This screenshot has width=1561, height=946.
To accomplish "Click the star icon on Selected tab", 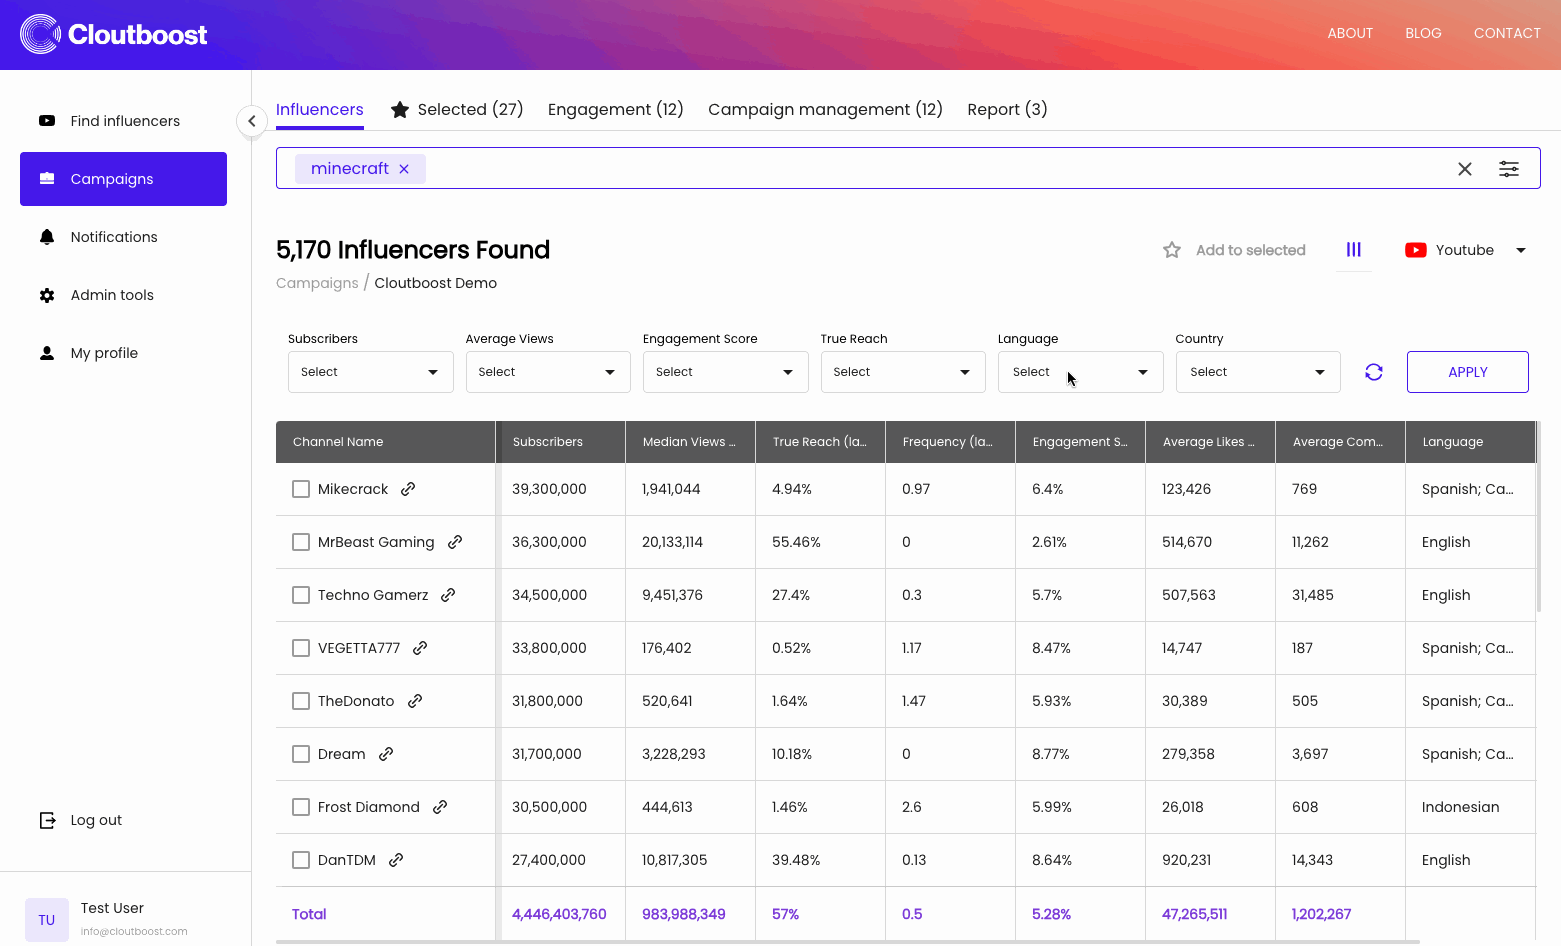I will pos(400,110).
